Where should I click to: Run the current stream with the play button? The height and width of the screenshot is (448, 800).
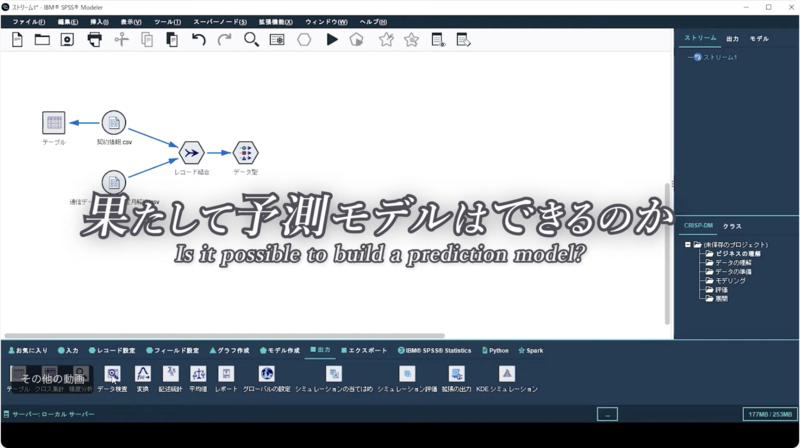tap(332, 39)
